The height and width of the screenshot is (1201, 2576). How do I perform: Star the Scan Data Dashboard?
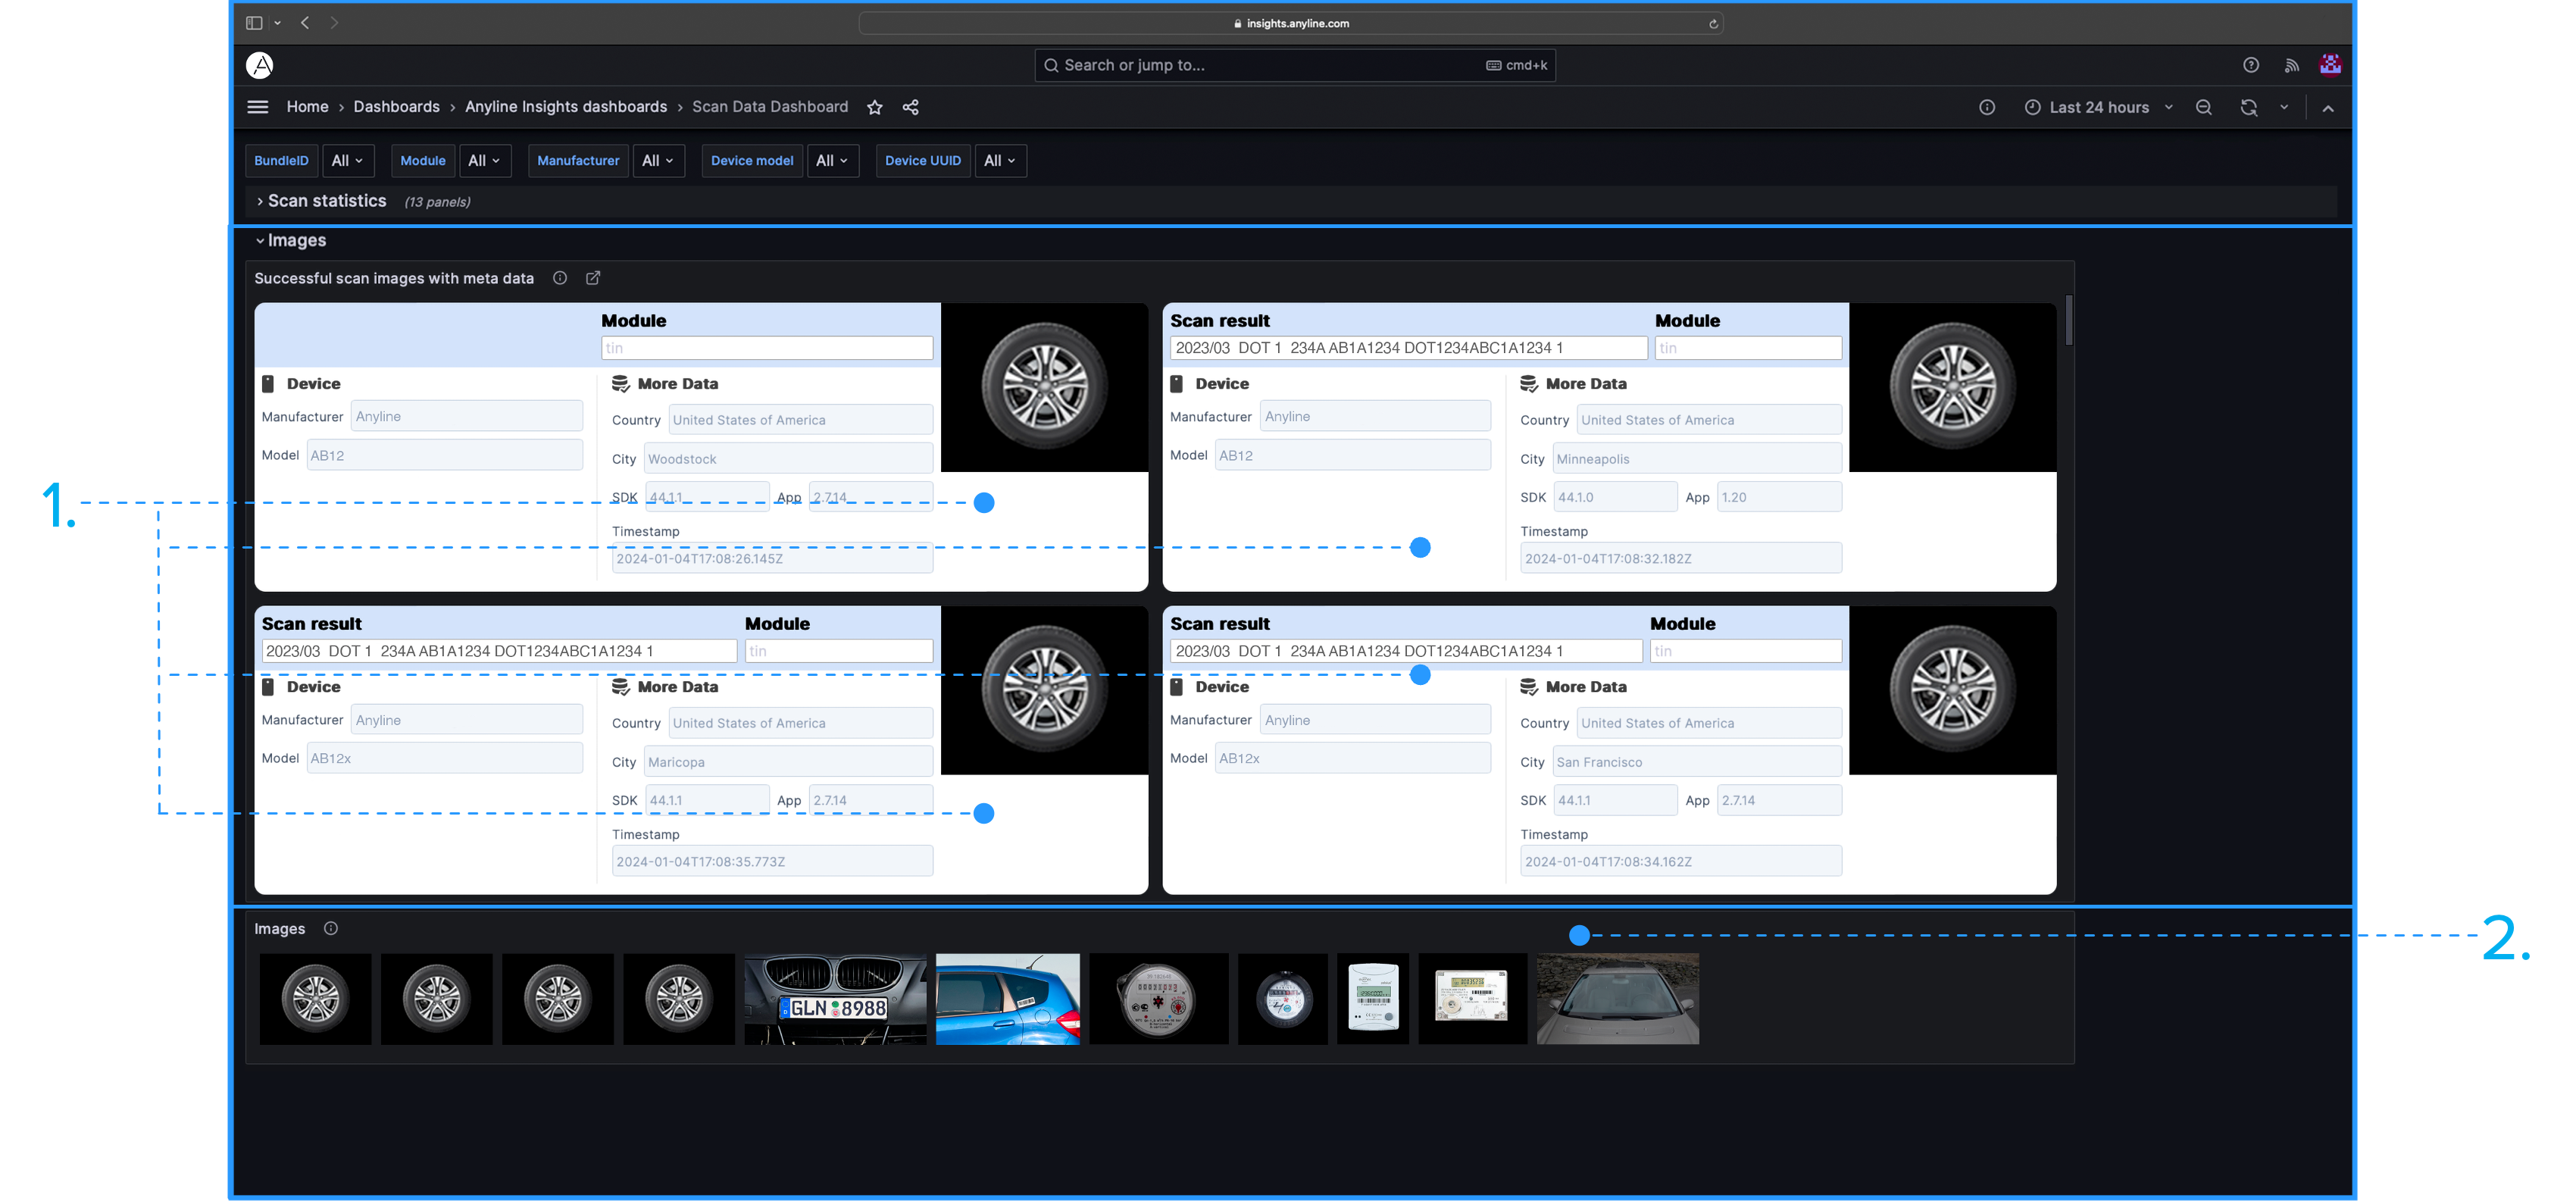tap(875, 107)
